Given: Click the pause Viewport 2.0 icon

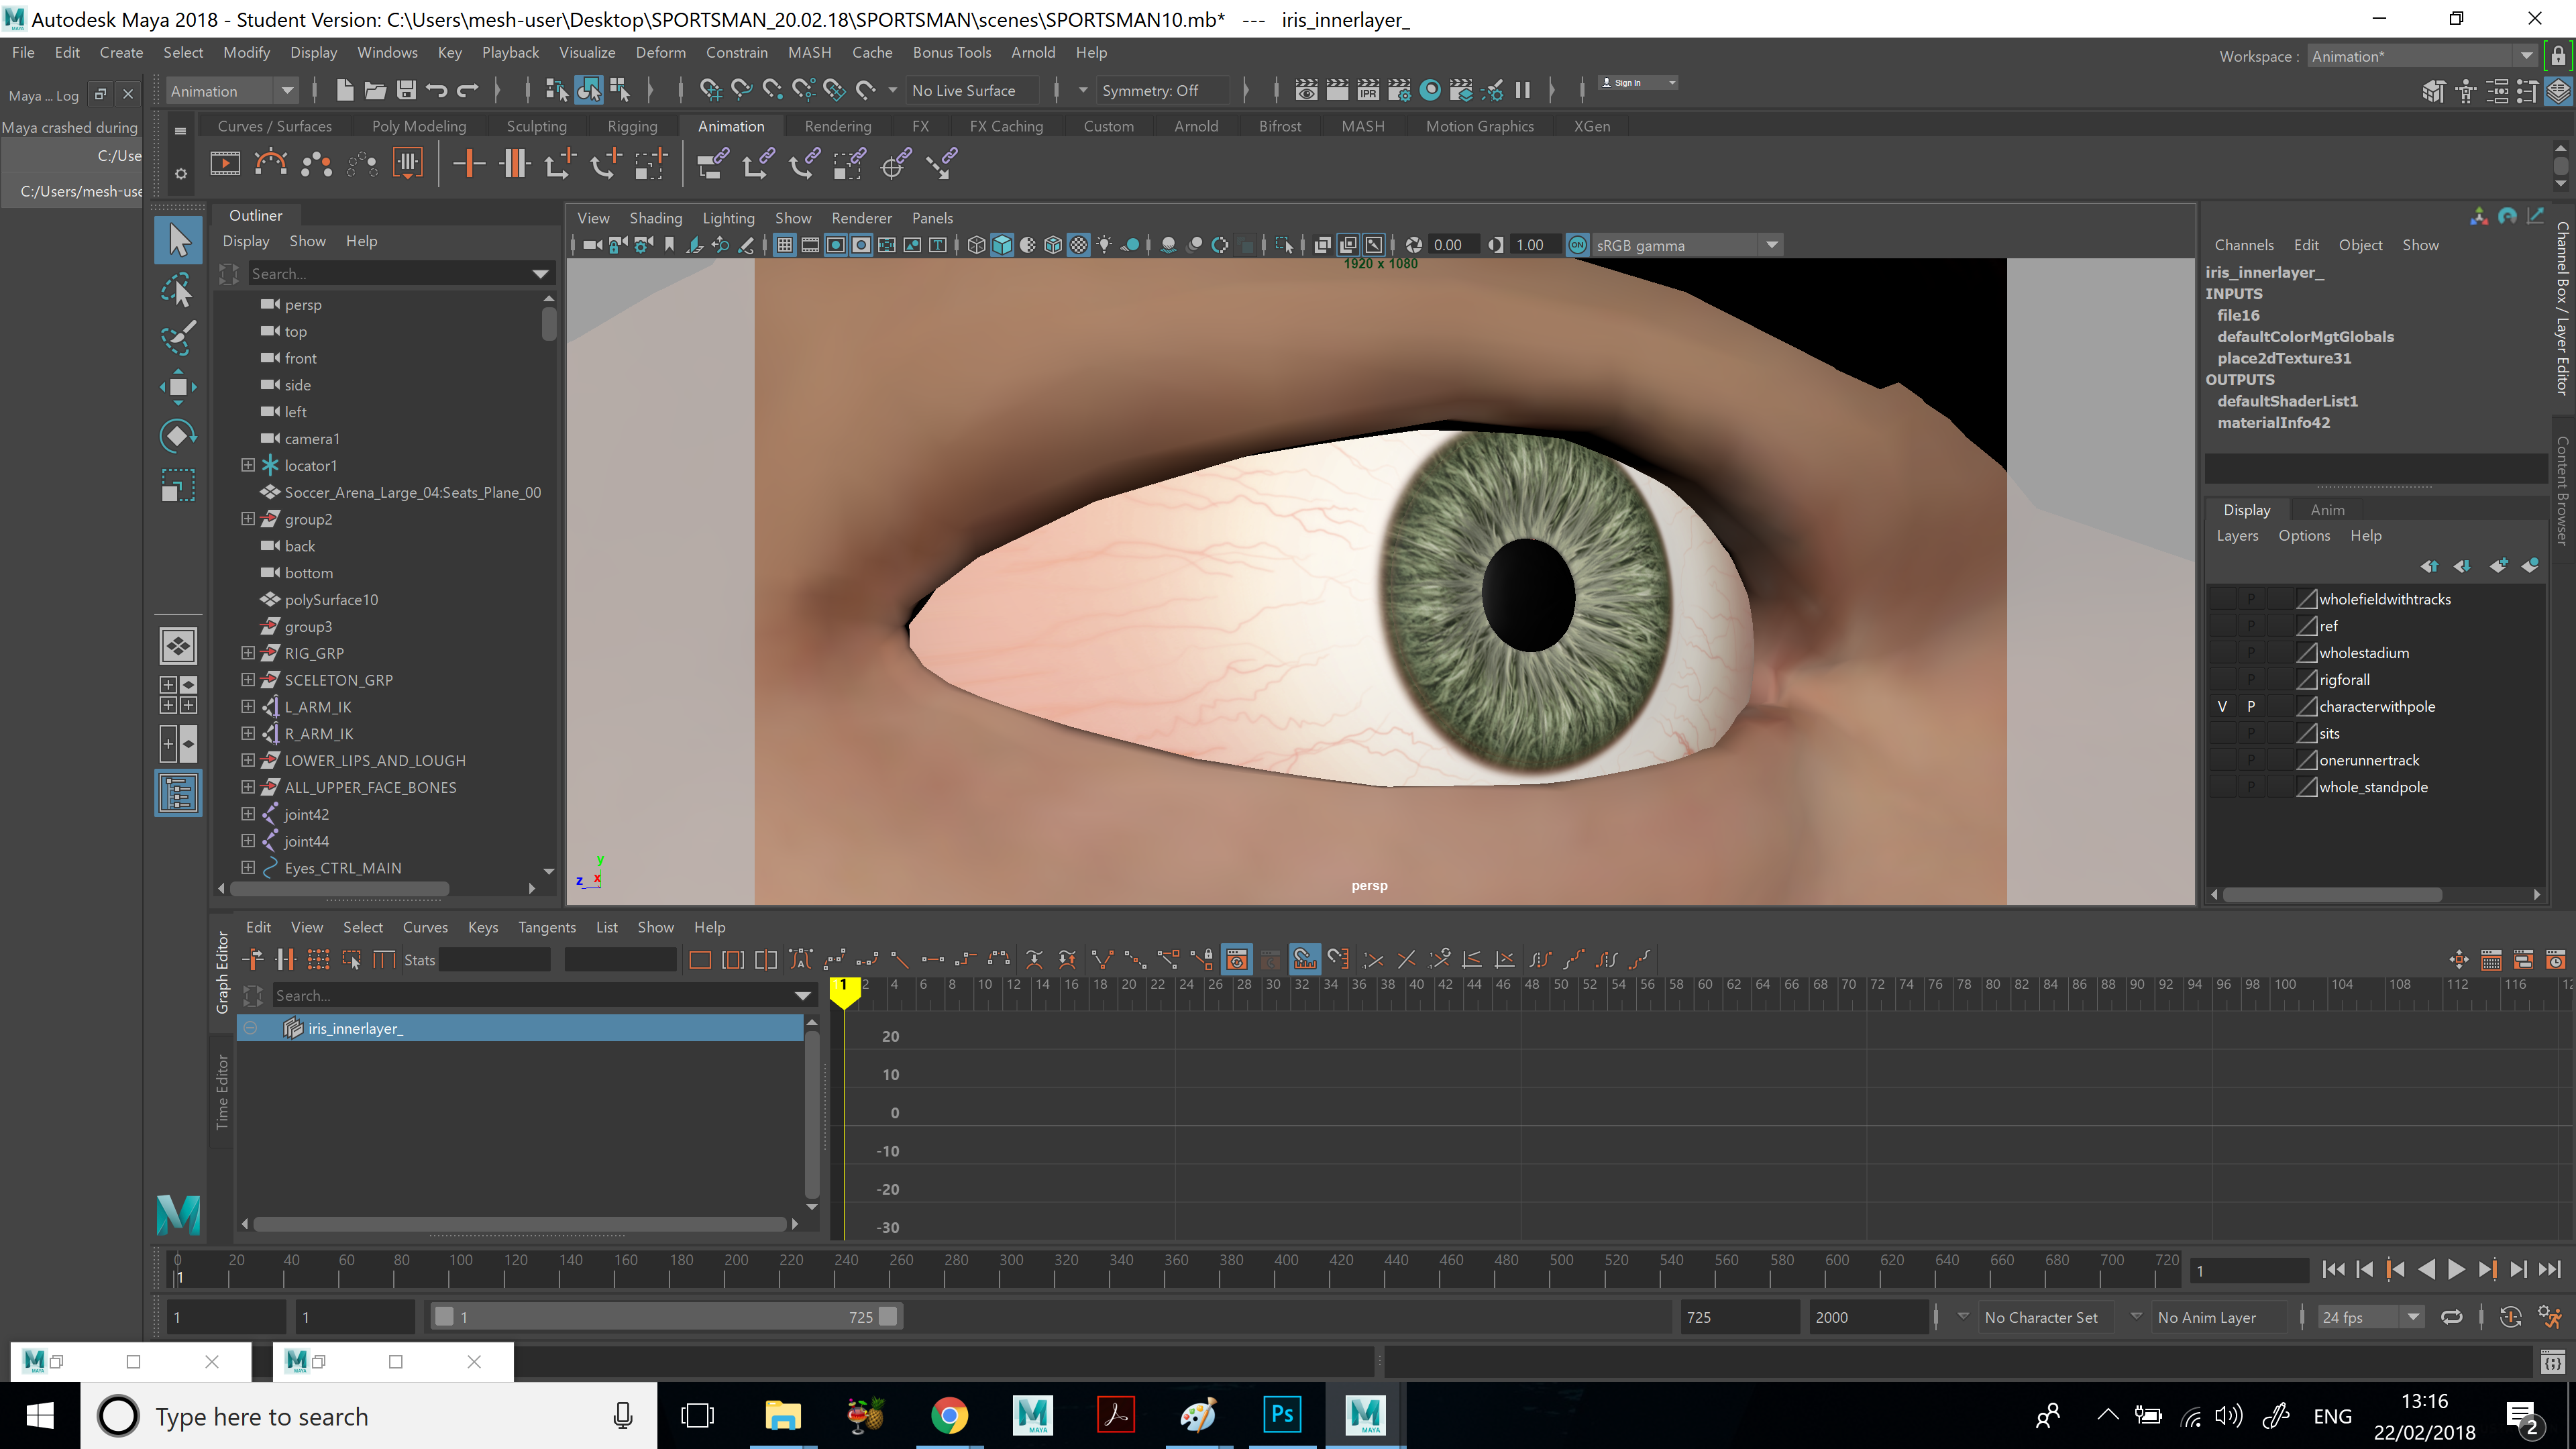Looking at the screenshot, I should (1522, 90).
